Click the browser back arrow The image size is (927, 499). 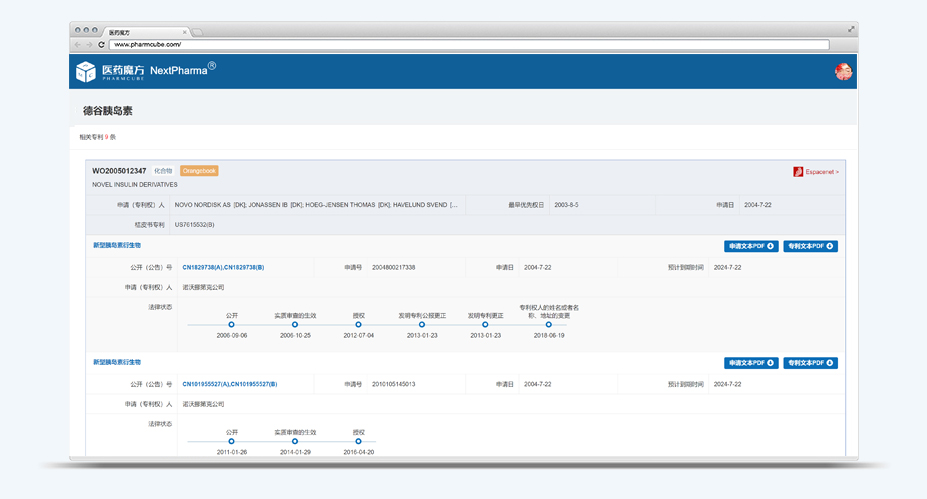(77, 44)
